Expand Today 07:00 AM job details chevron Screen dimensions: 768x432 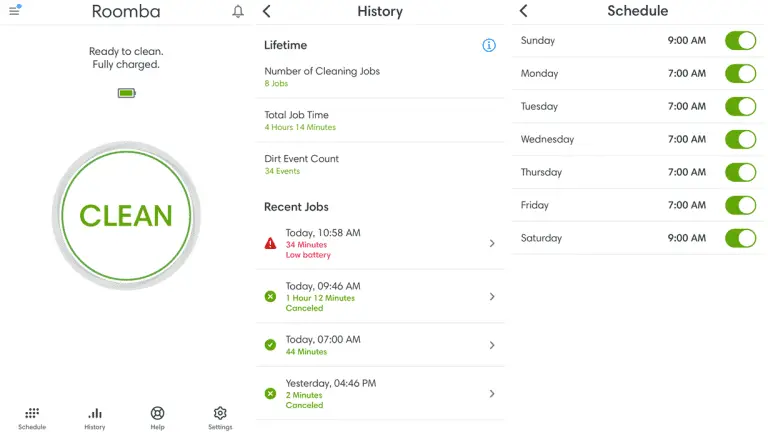point(492,345)
